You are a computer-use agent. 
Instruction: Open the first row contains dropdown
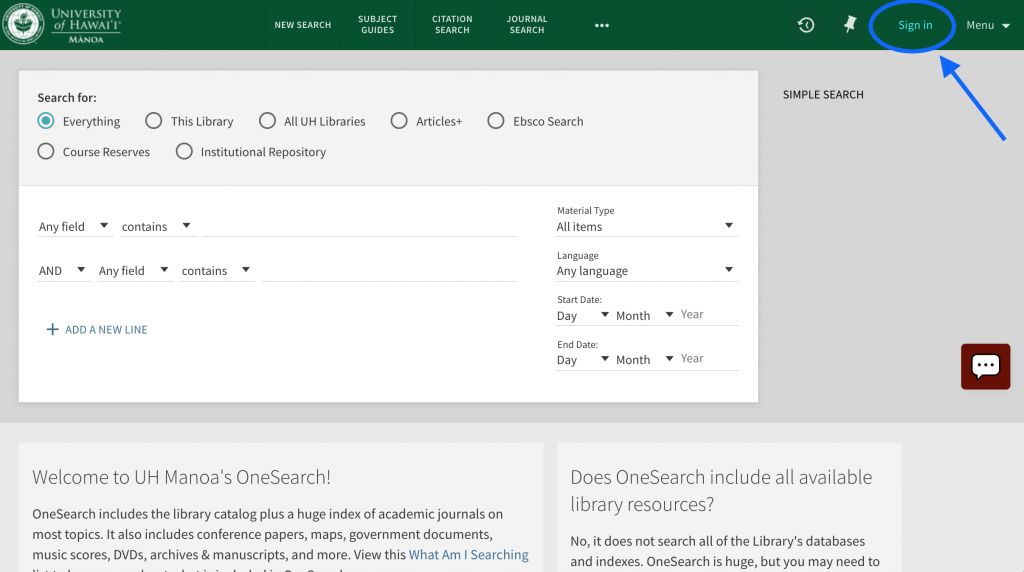click(157, 227)
